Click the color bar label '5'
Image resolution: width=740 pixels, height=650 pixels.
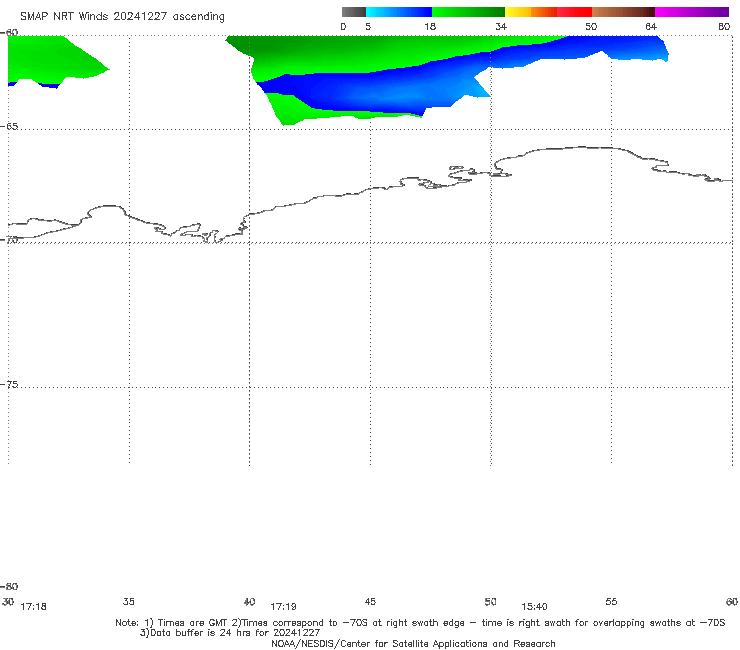pos(368,27)
